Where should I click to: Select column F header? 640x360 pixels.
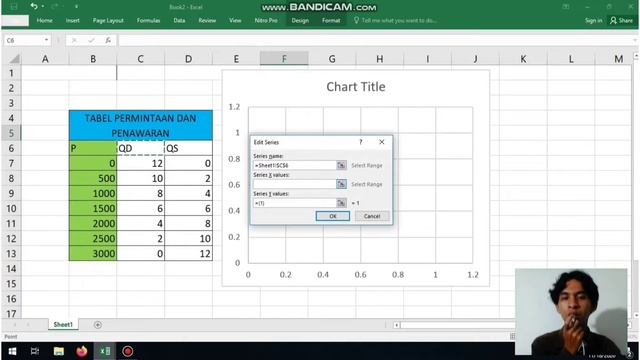click(284, 59)
